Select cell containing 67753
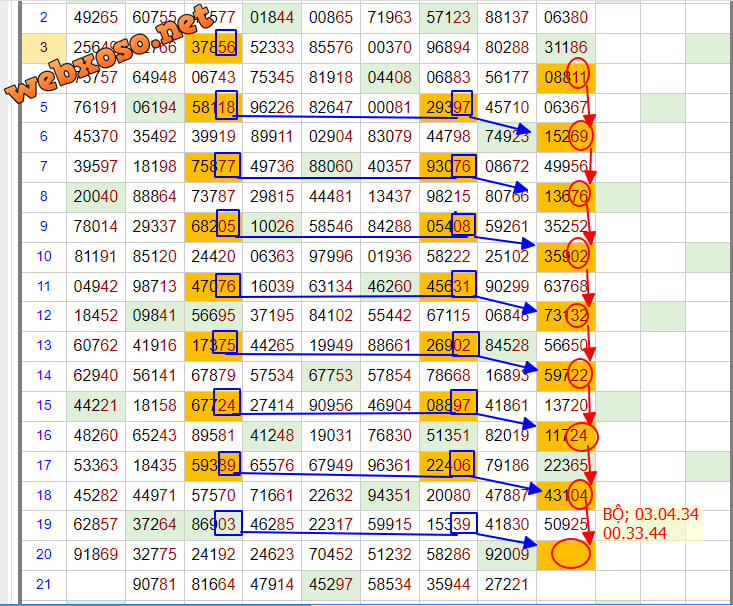The width and height of the screenshot is (733, 606). tap(331, 375)
